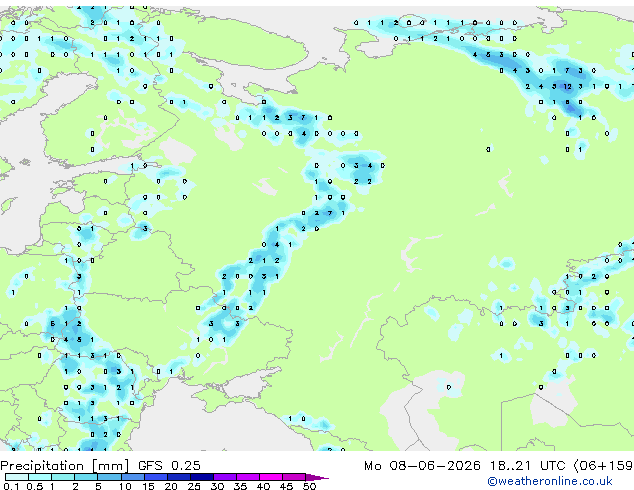Image resolution: width=634 pixels, height=490 pixels.
Task: Click the '45' legend scale label
Action: point(286,486)
